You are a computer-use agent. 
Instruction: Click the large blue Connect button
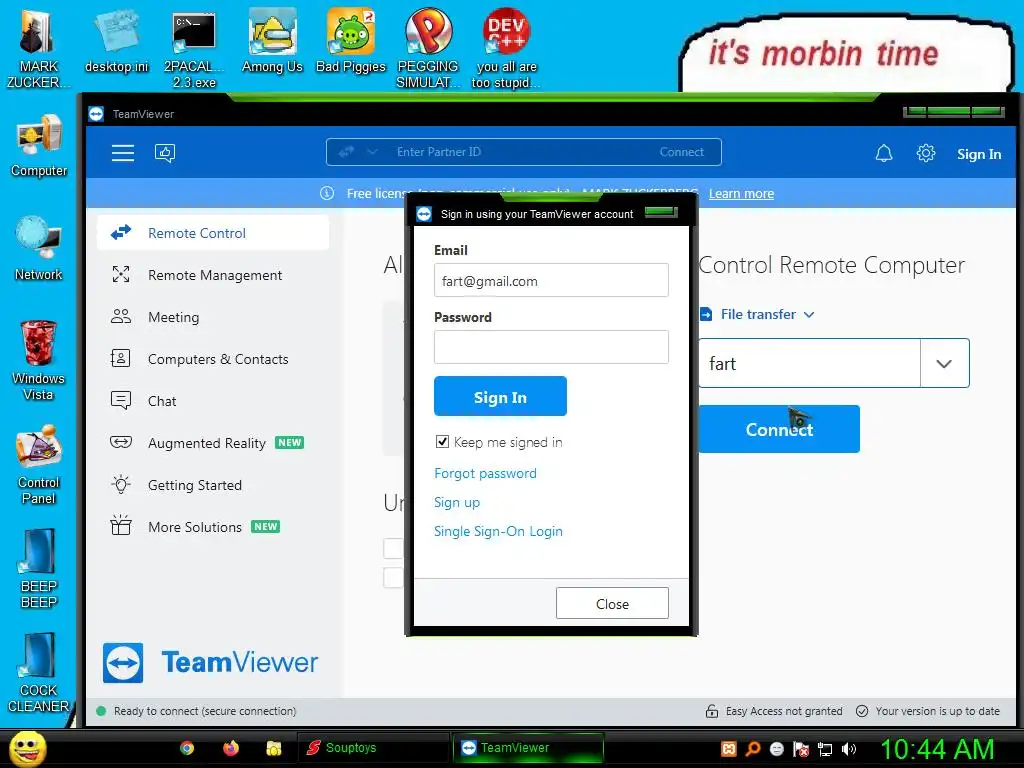pos(779,429)
